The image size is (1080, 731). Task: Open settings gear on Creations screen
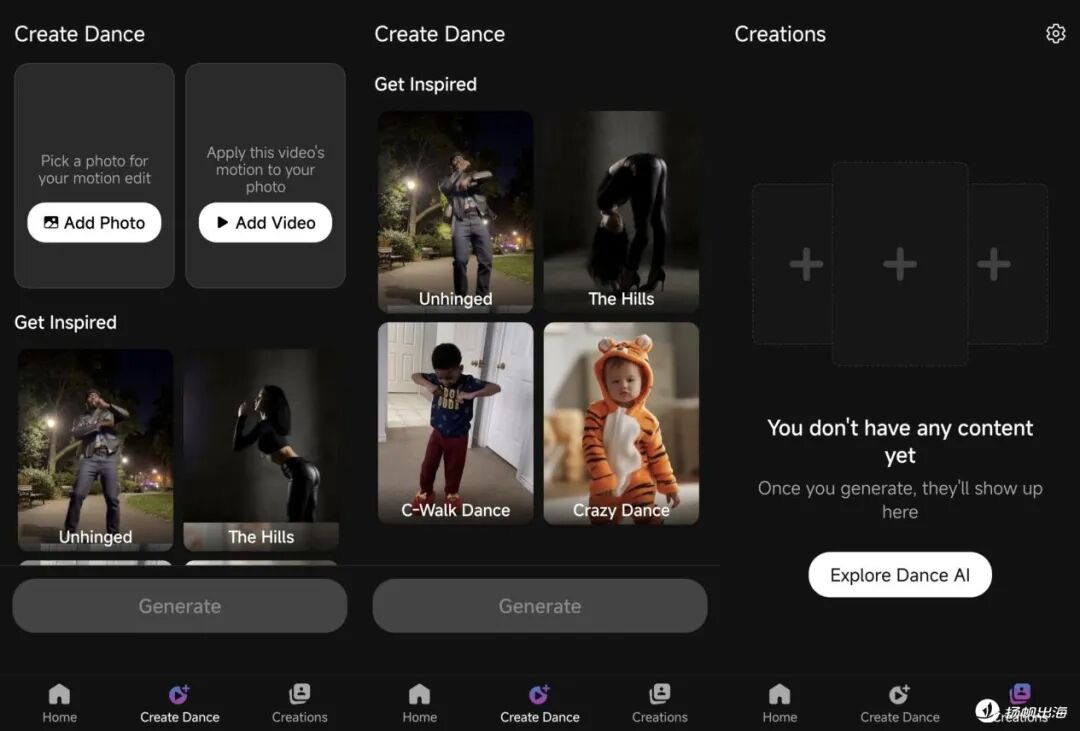[1055, 33]
